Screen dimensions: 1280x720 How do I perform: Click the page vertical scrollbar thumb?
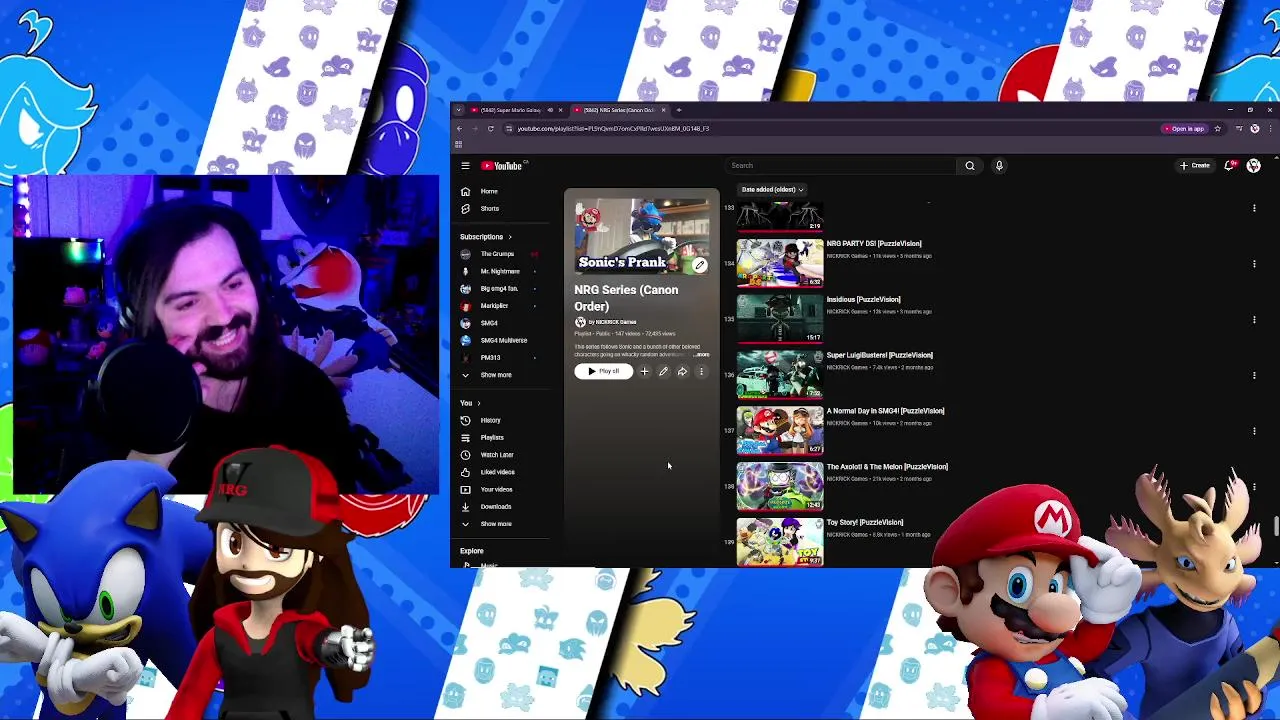[x=1275, y=527]
